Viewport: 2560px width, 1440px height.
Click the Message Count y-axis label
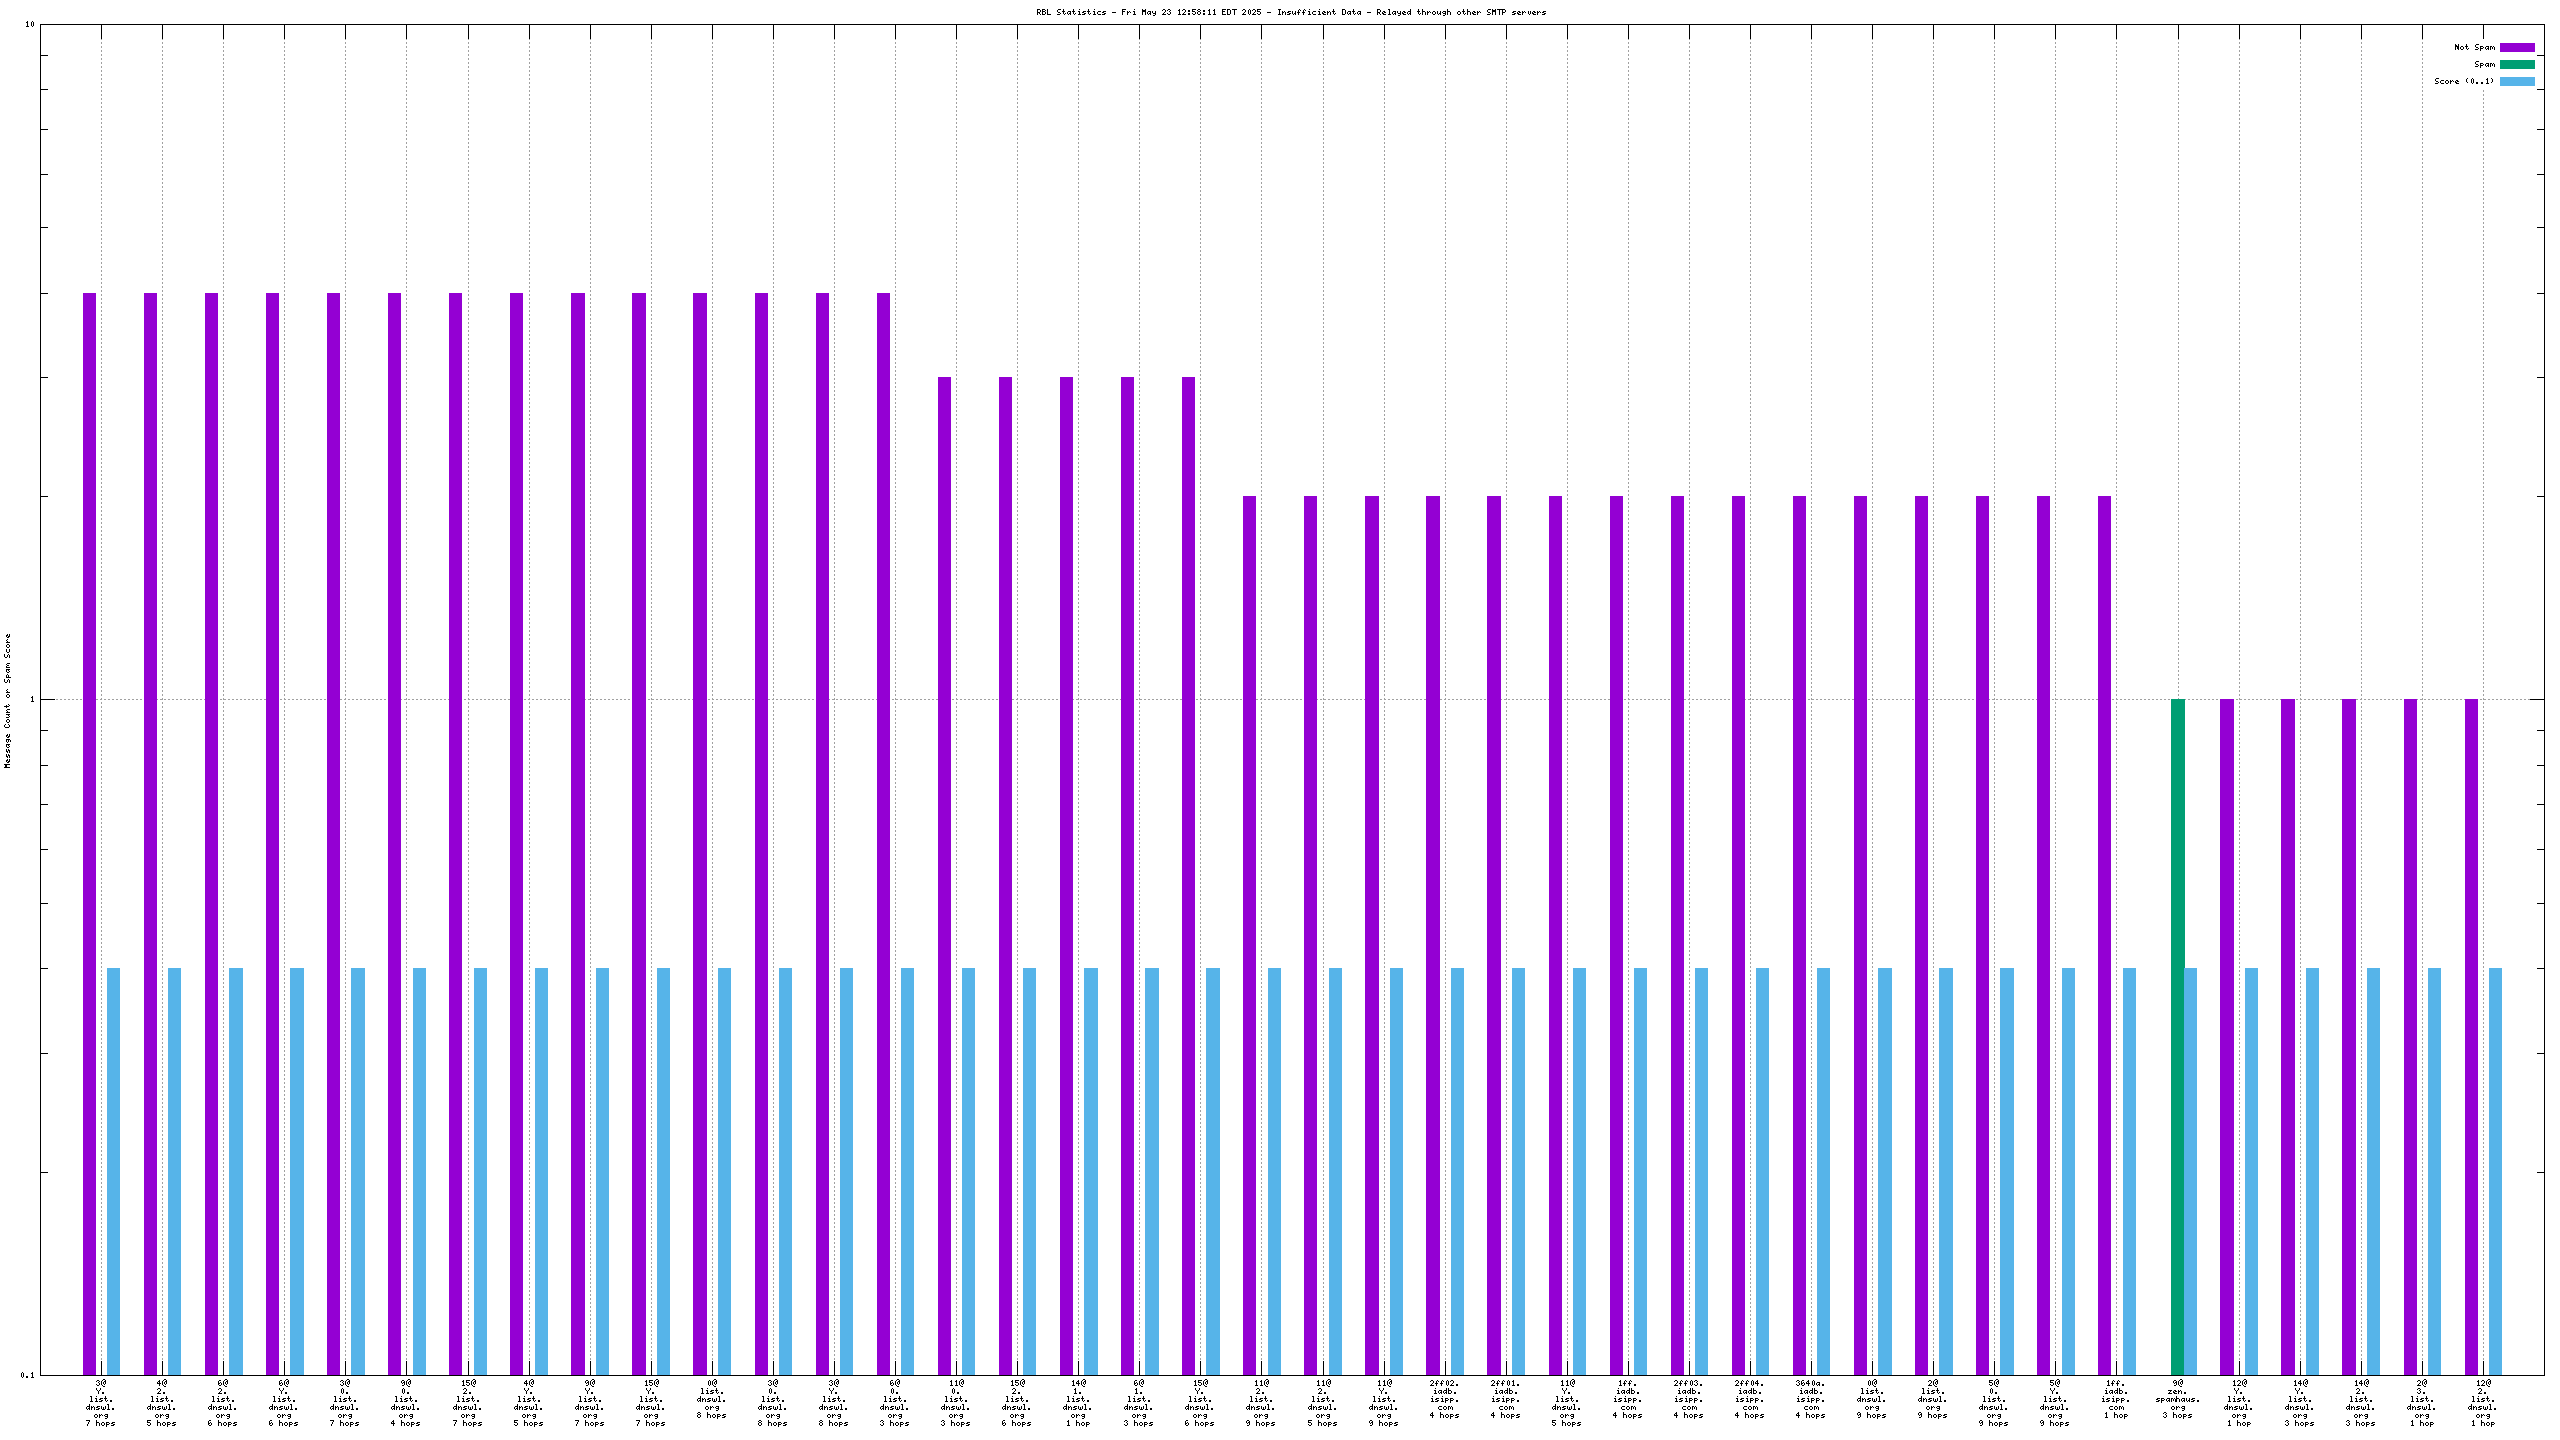[x=7, y=700]
